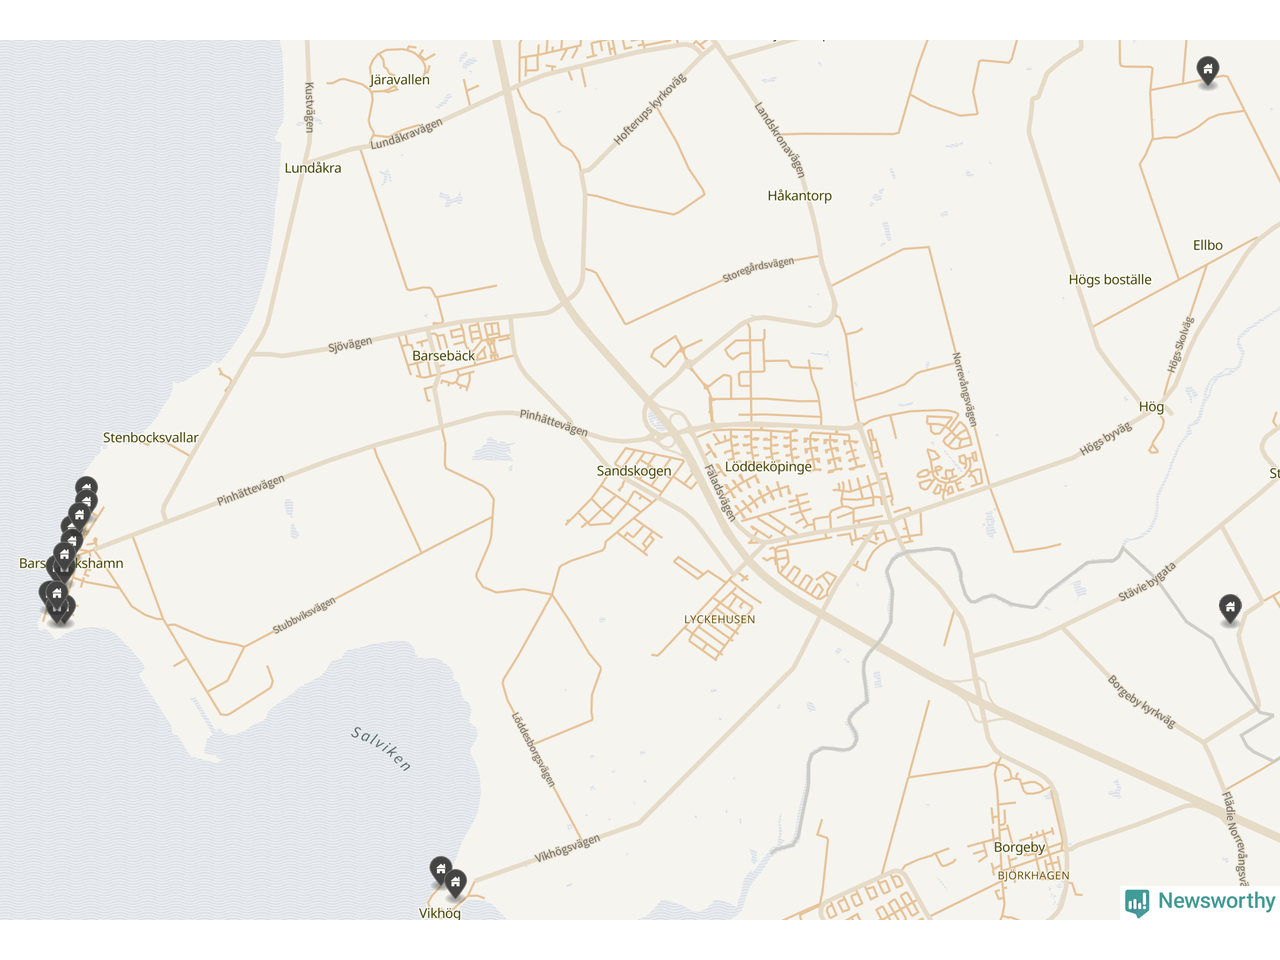This screenshot has width=1280, height=960.
Task: Click the Järavallen place label
Action: [x=400, y=80]
